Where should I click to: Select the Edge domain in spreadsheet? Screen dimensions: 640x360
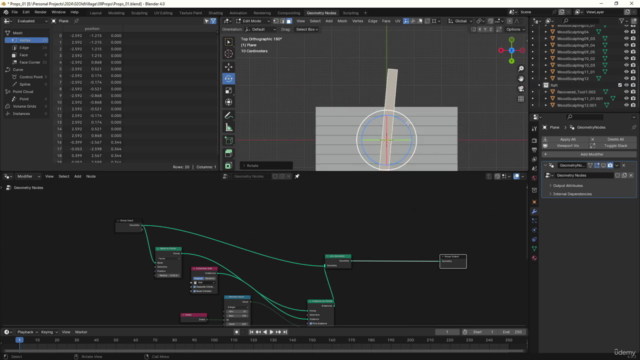point(27,48)
